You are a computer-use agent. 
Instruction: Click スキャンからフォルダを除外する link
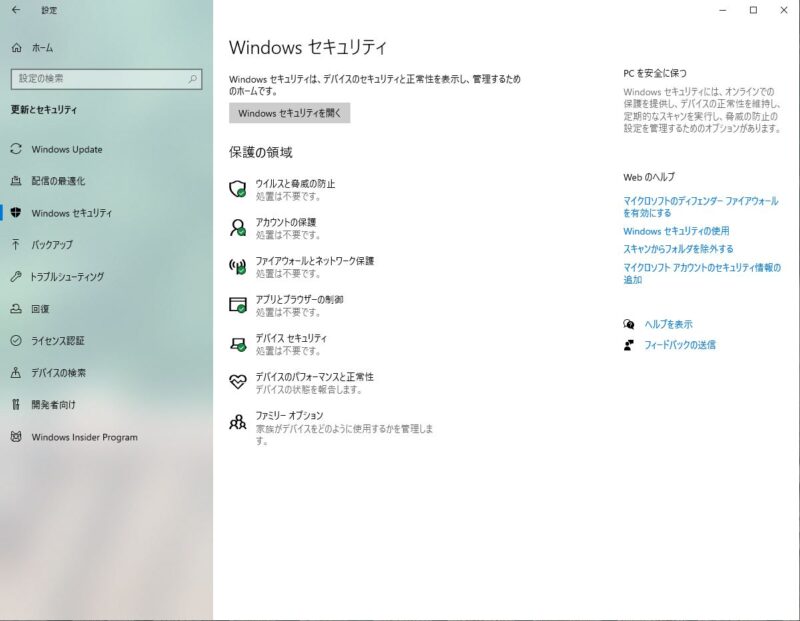pyautogui.click(x=678, y=249)
